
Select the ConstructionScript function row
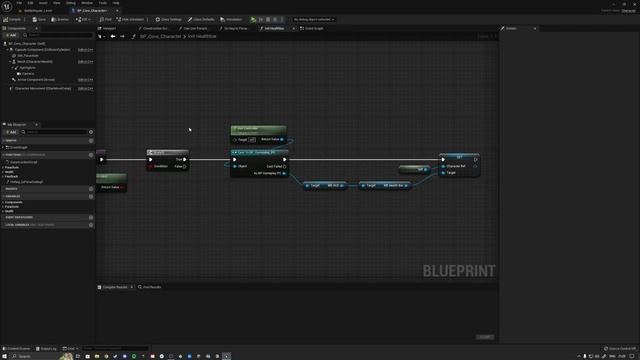coord(23,162)
